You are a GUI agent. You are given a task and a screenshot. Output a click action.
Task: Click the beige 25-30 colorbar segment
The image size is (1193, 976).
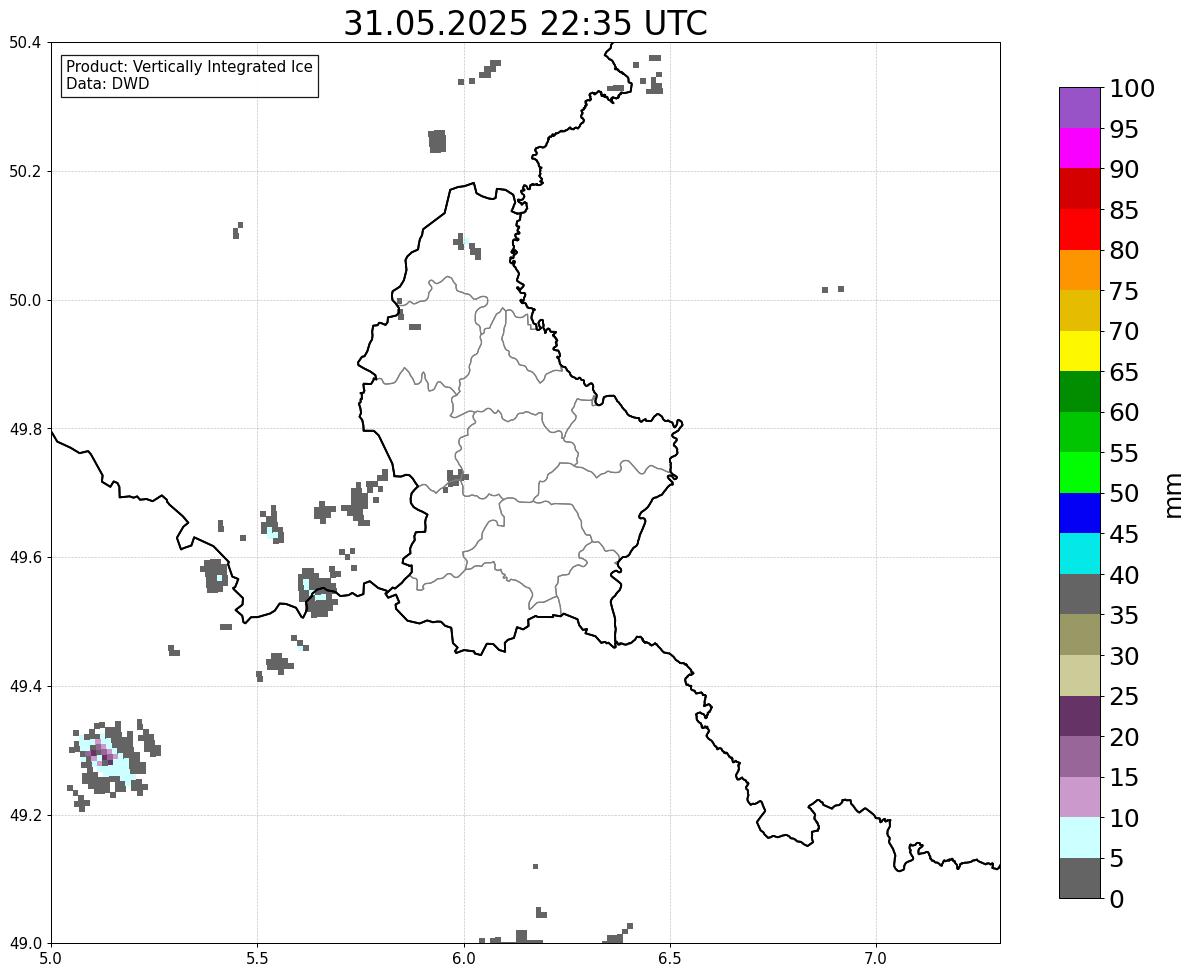point(1080,676)
